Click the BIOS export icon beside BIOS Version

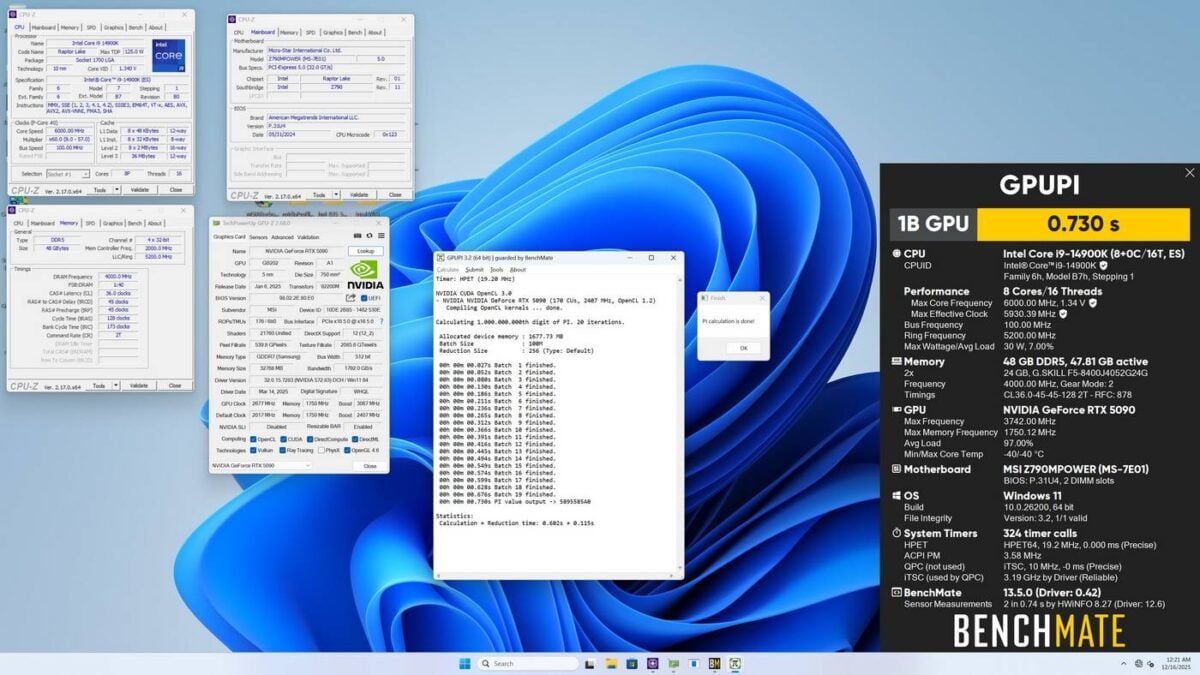(349, 297)
